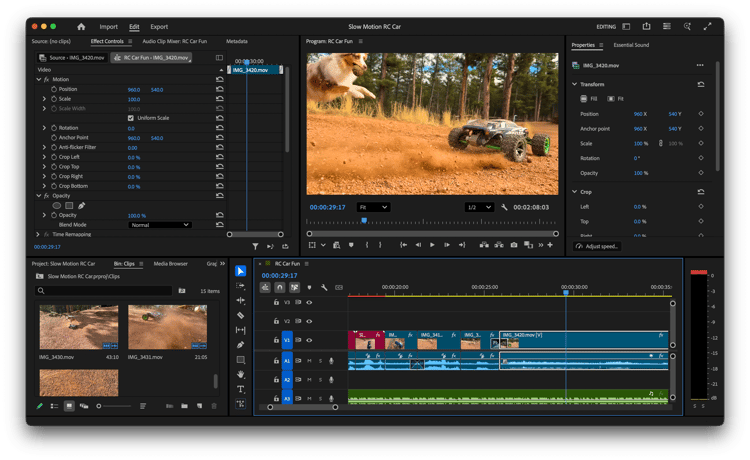Select the Pen tool in the tools panel

(x=241, y=345)
